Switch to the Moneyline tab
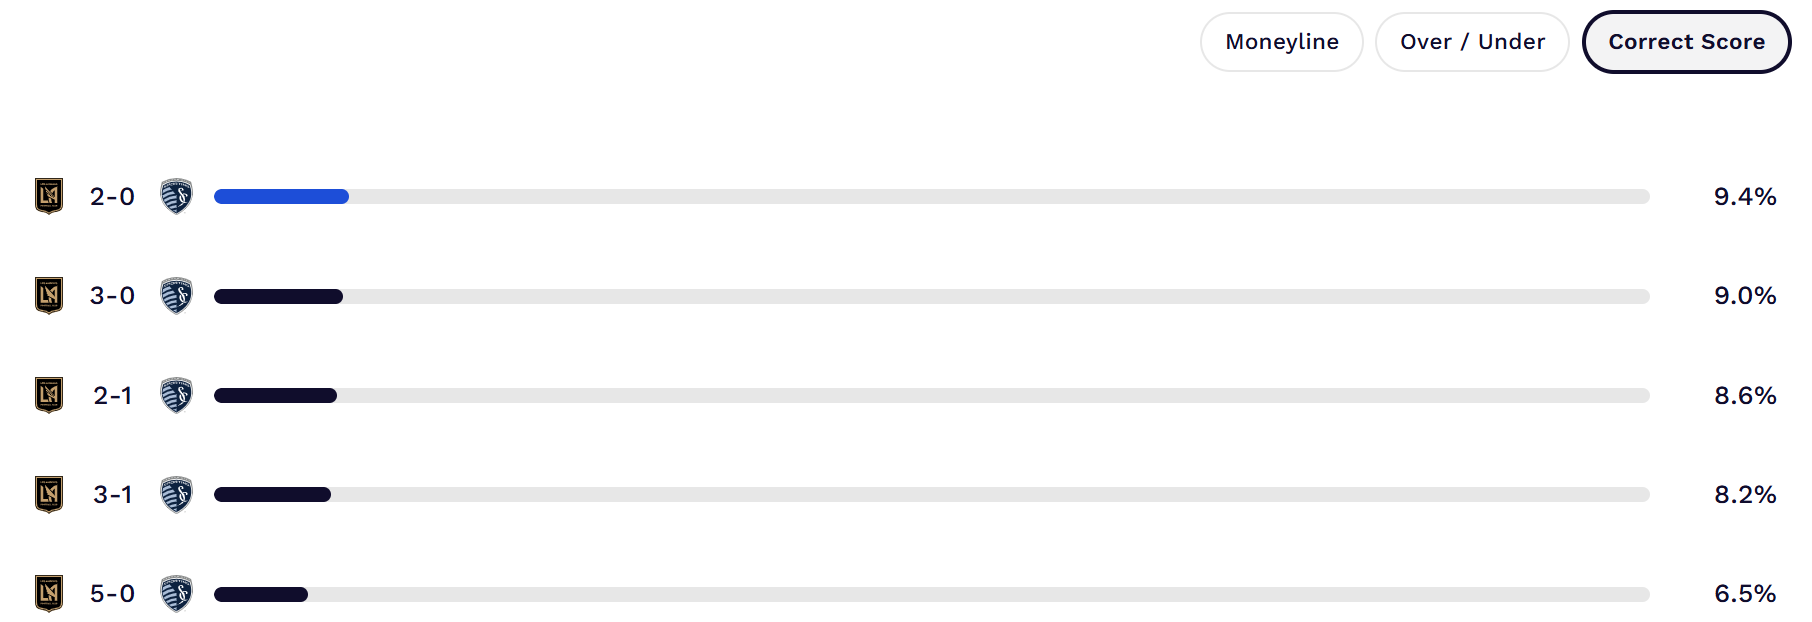This screenshot has width=1812, height=622. (x=1282, y=42)
